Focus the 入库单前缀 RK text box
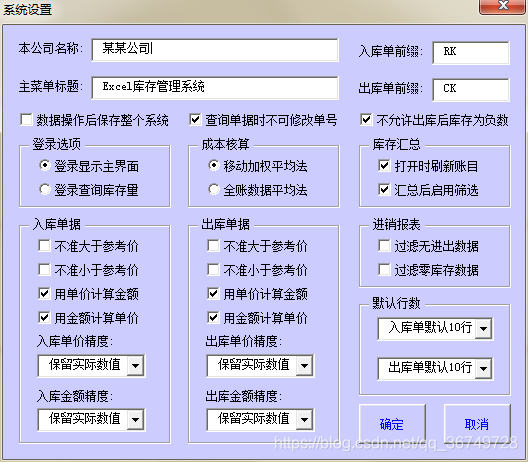 [471, 53]
